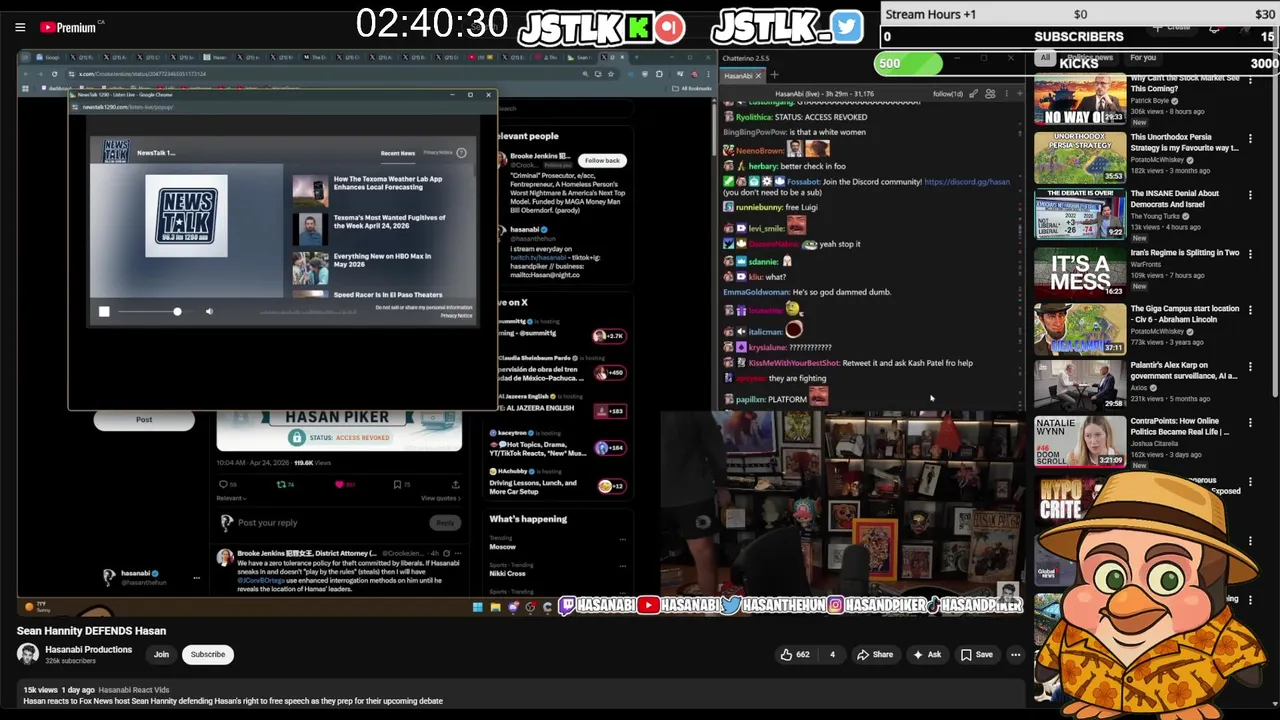Screen dimensions: 1280x720
Task: Open Palantir's Alex Karp video title
Action: [1184, 371]
